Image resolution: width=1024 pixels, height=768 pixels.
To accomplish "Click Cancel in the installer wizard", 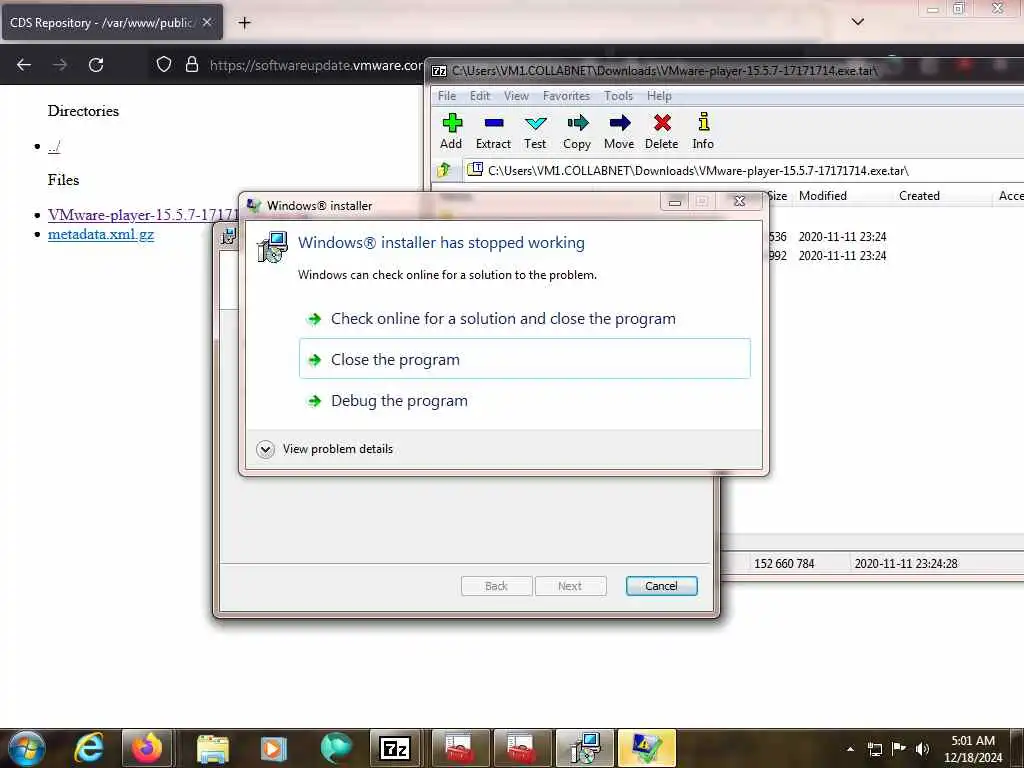I will 662,586.
